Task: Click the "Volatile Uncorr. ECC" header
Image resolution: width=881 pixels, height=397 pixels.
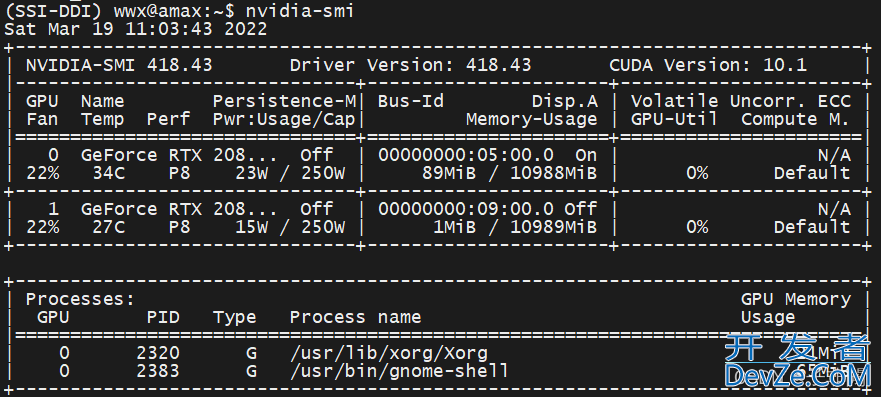Action: tap(741, 101)
